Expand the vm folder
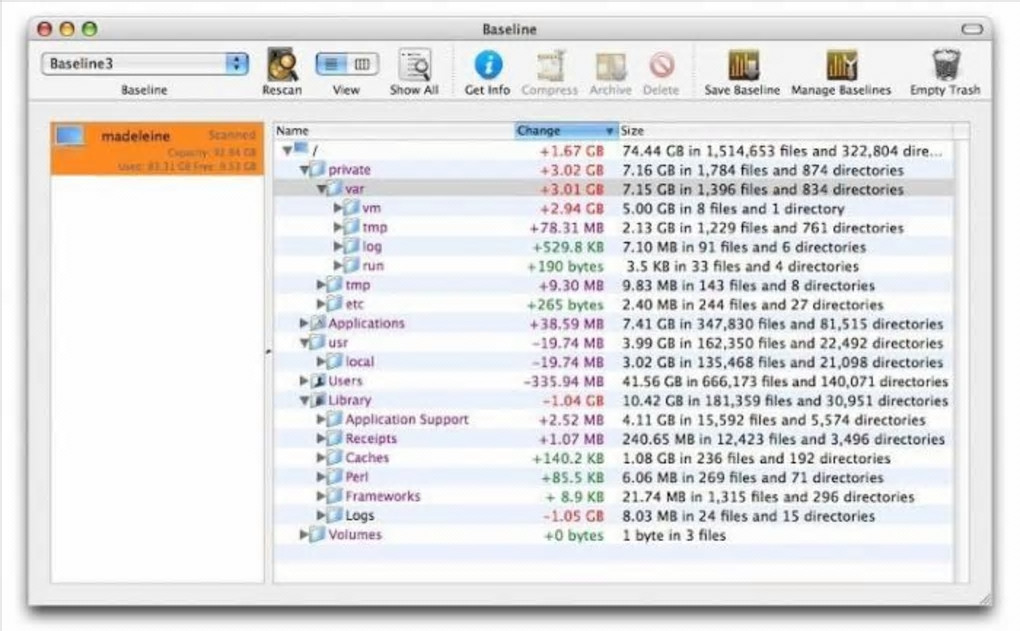This screenshot has width=1020, height=631. (x=338, y=208)
